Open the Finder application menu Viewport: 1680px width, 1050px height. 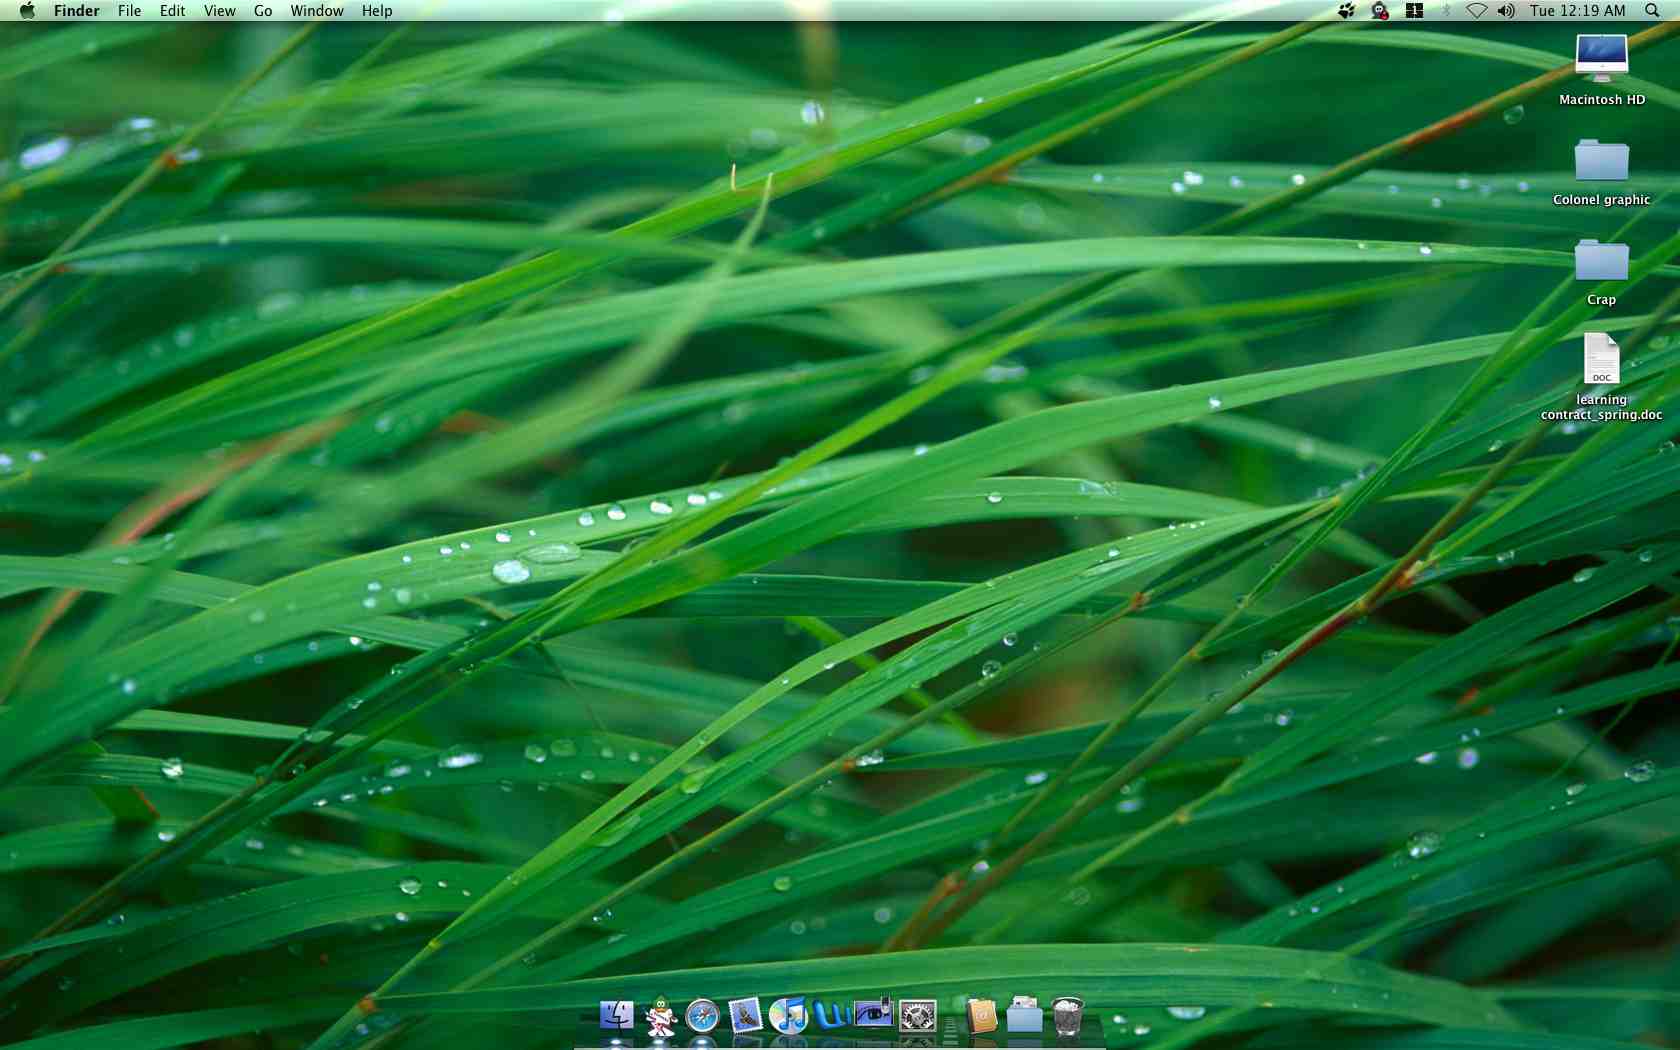click(77, 11)
